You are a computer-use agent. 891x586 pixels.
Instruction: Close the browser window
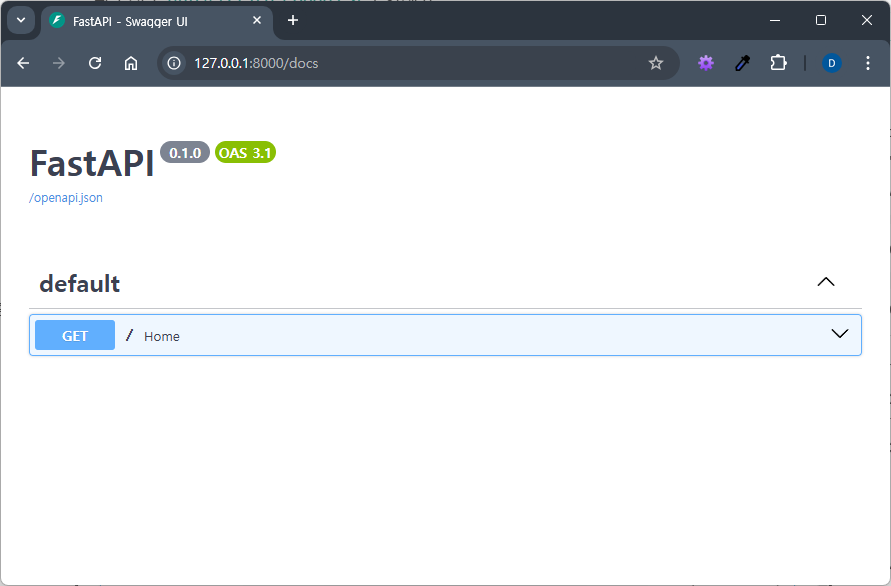pos(867,20)
